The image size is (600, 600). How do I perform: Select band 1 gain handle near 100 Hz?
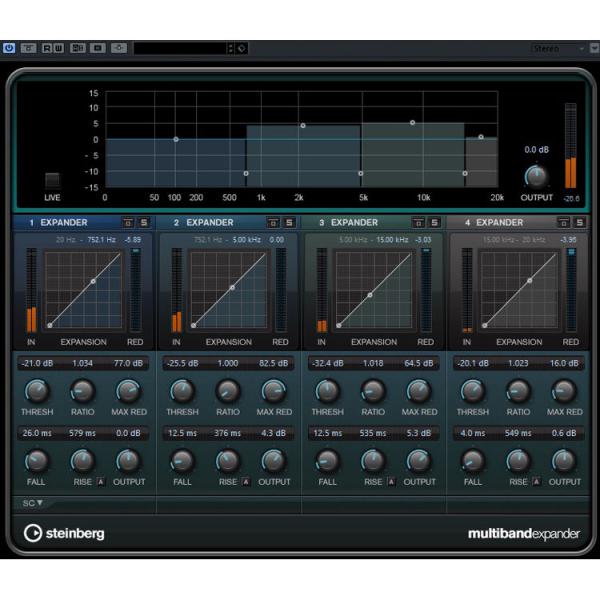point(176,139)
